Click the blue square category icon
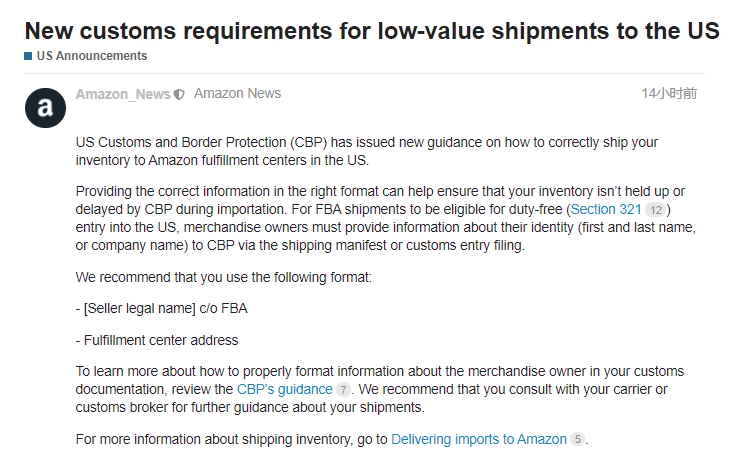750x472 pixels. point(28,56)
